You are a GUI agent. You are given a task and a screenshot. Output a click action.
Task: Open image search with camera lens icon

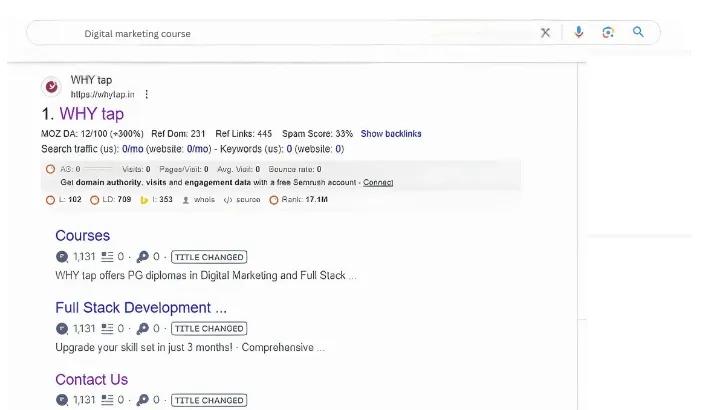(608, 32)
